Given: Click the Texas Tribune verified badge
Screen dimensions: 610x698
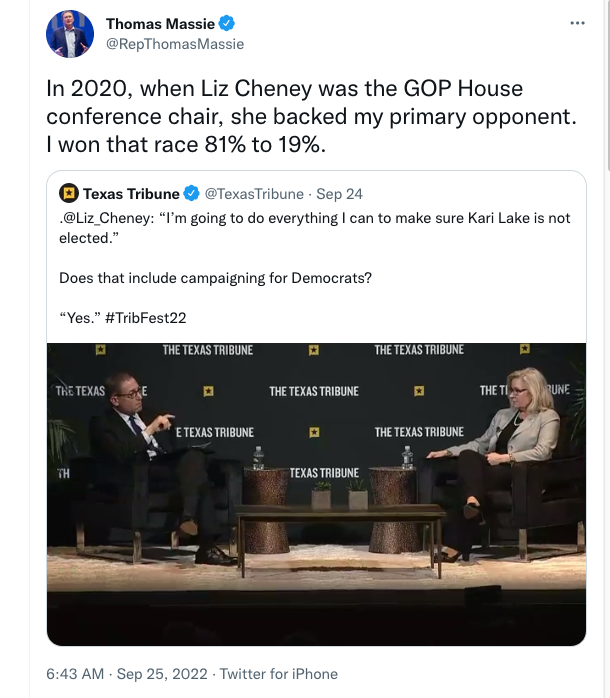Looking at the screenshot, I should point(193,194).
